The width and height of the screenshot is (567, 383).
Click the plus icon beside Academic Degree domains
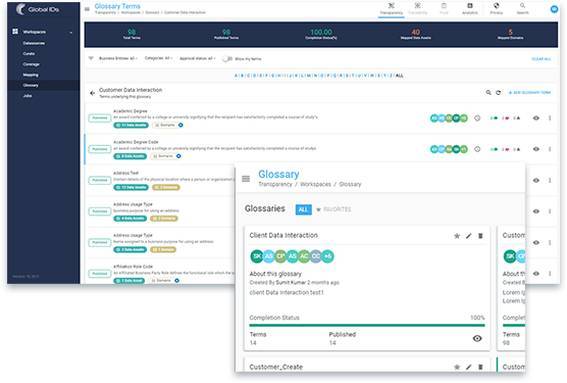[181, 125]
